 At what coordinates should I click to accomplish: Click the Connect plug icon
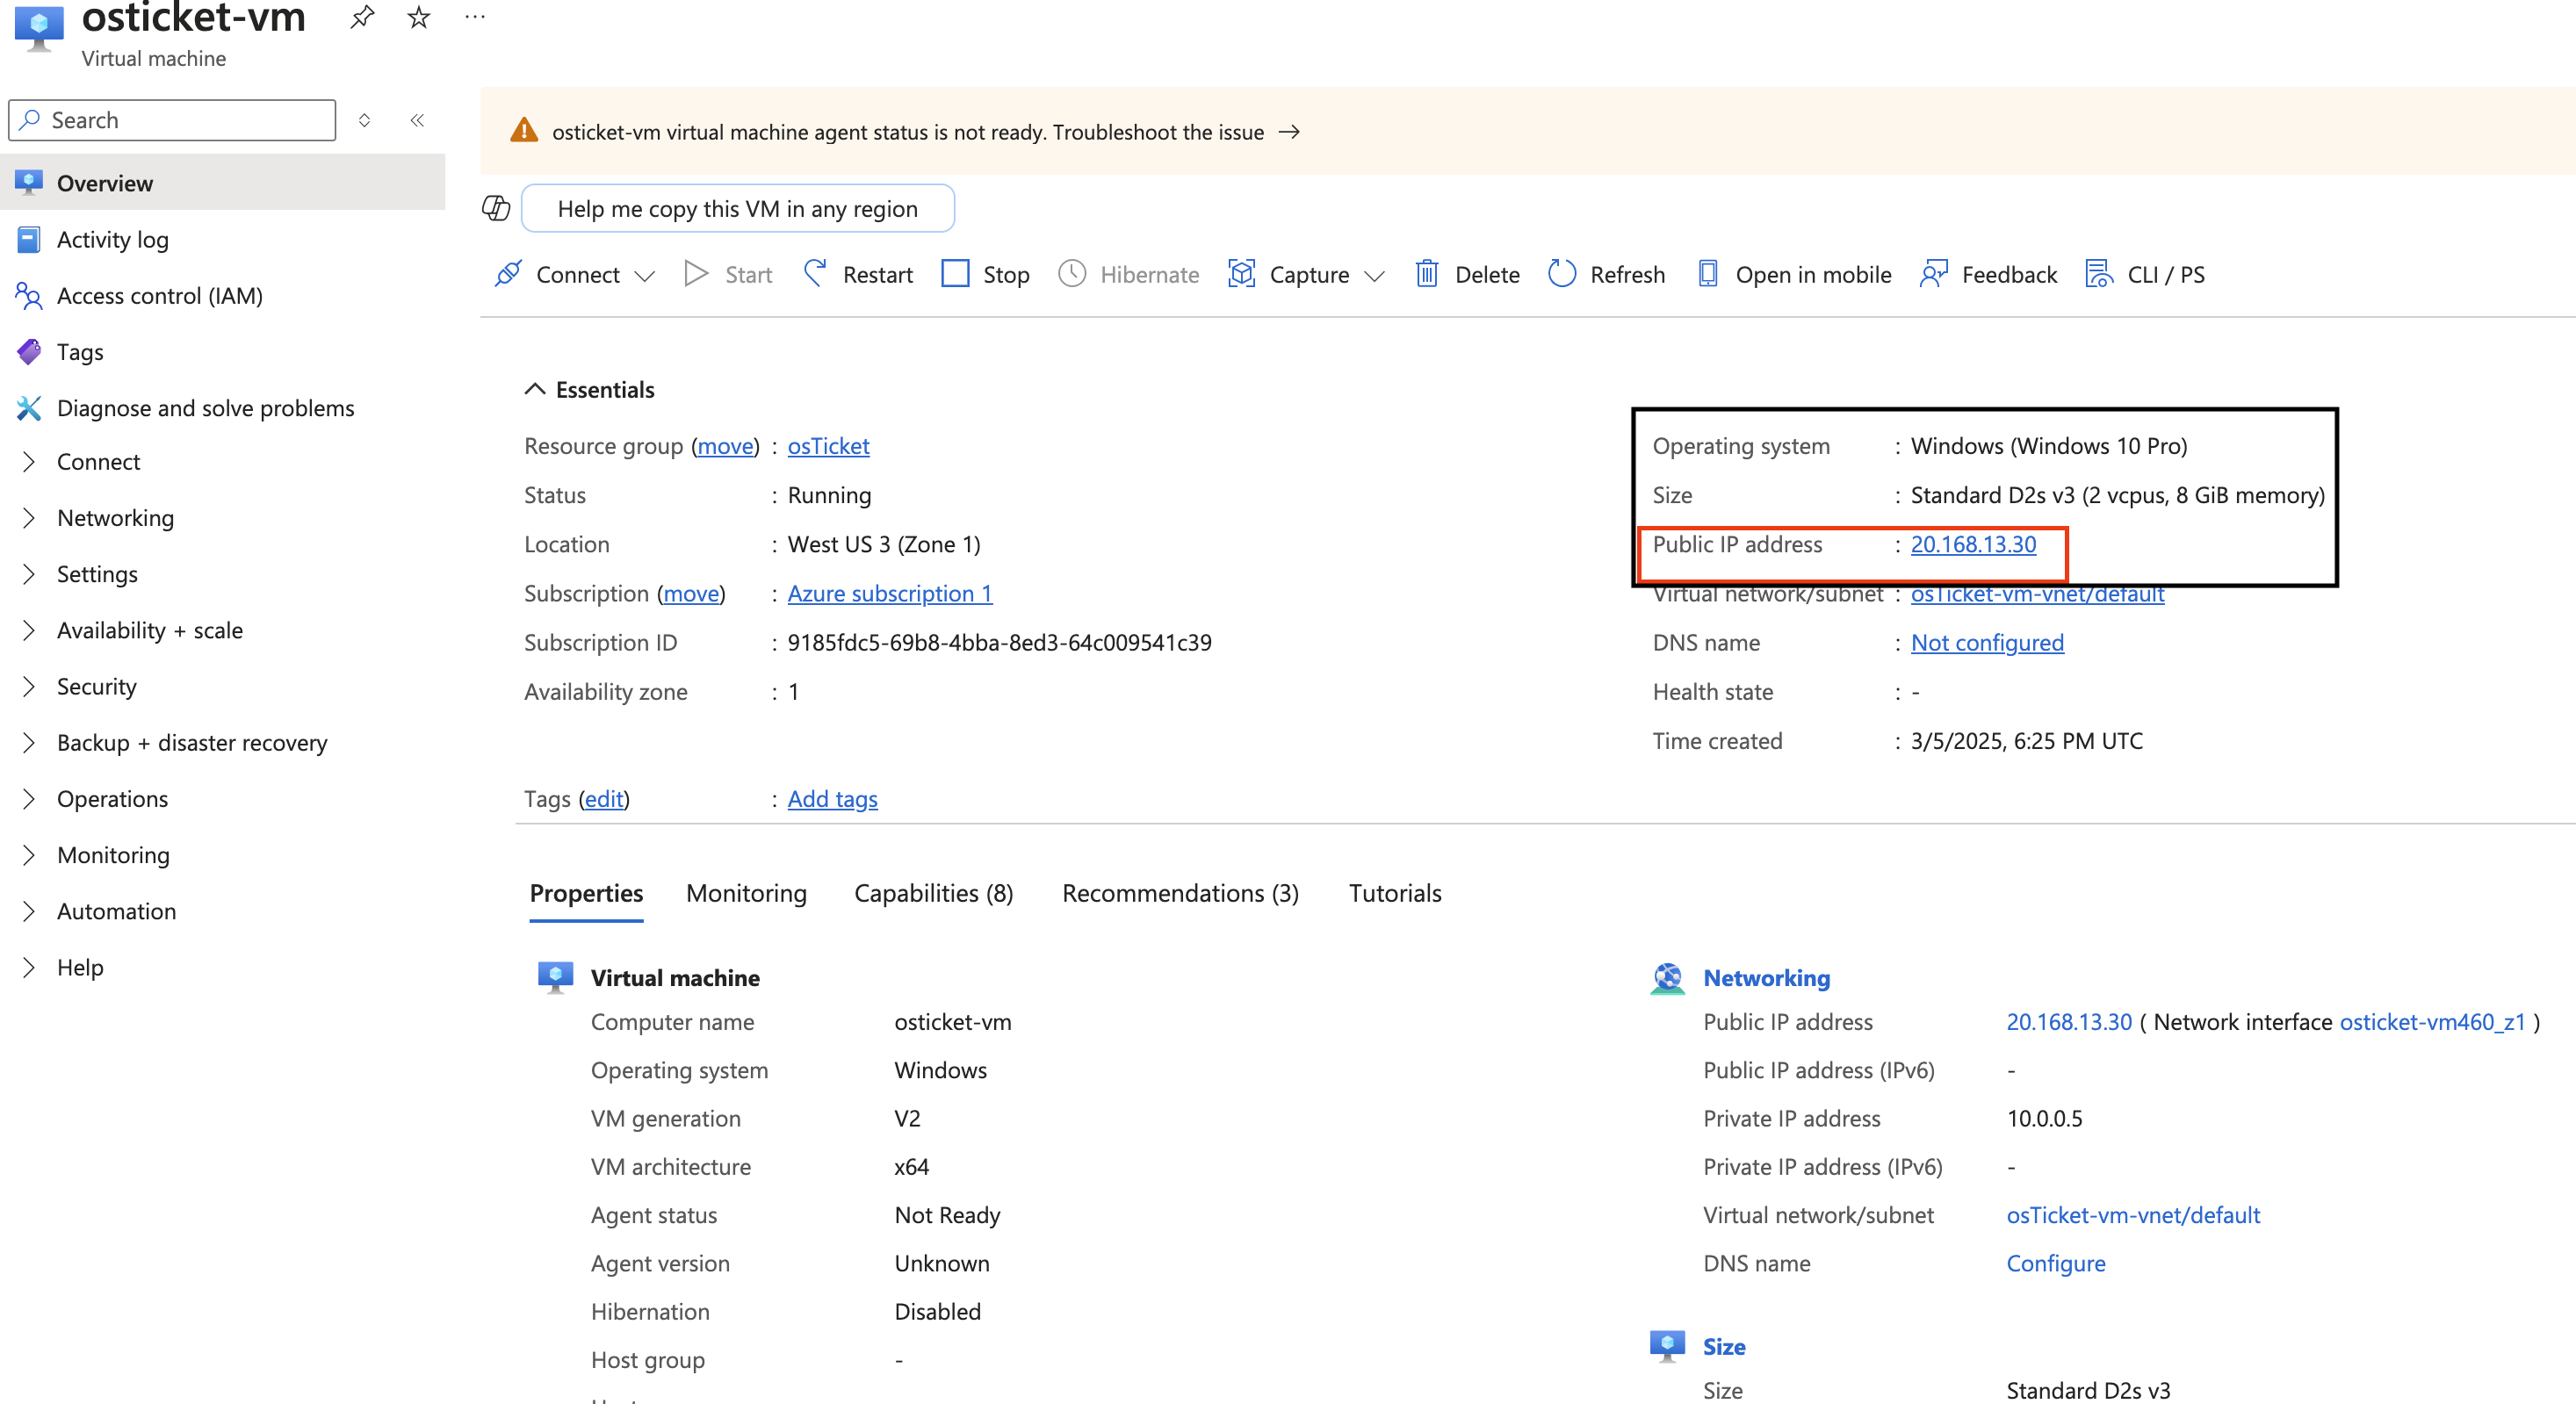[x=508, y=274]
